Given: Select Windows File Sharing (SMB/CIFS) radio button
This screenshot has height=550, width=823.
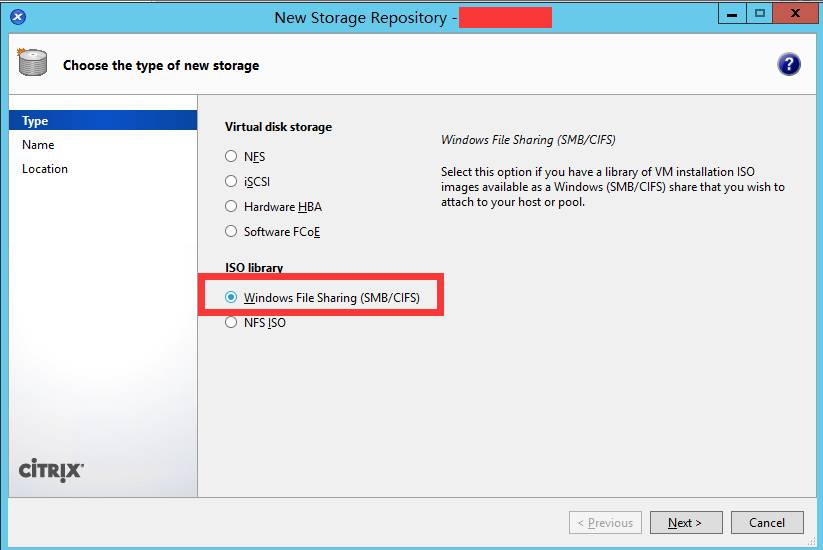Looking at the screenshot, I should point(232,298).
